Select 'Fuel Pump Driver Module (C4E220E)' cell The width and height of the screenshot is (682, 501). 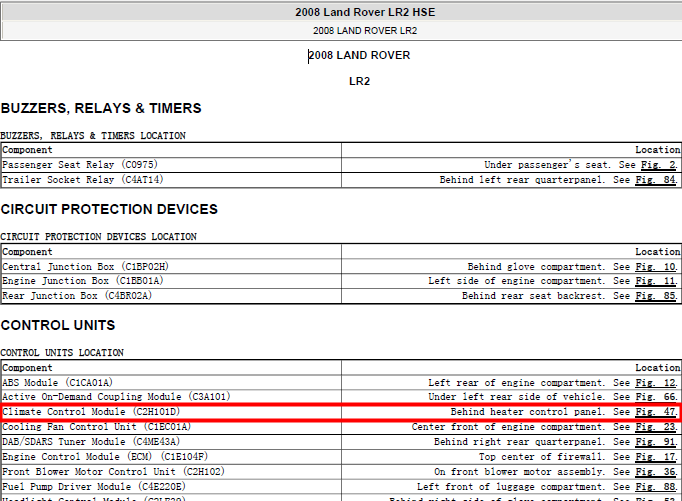pyautogui.click(x=171, y=487)
